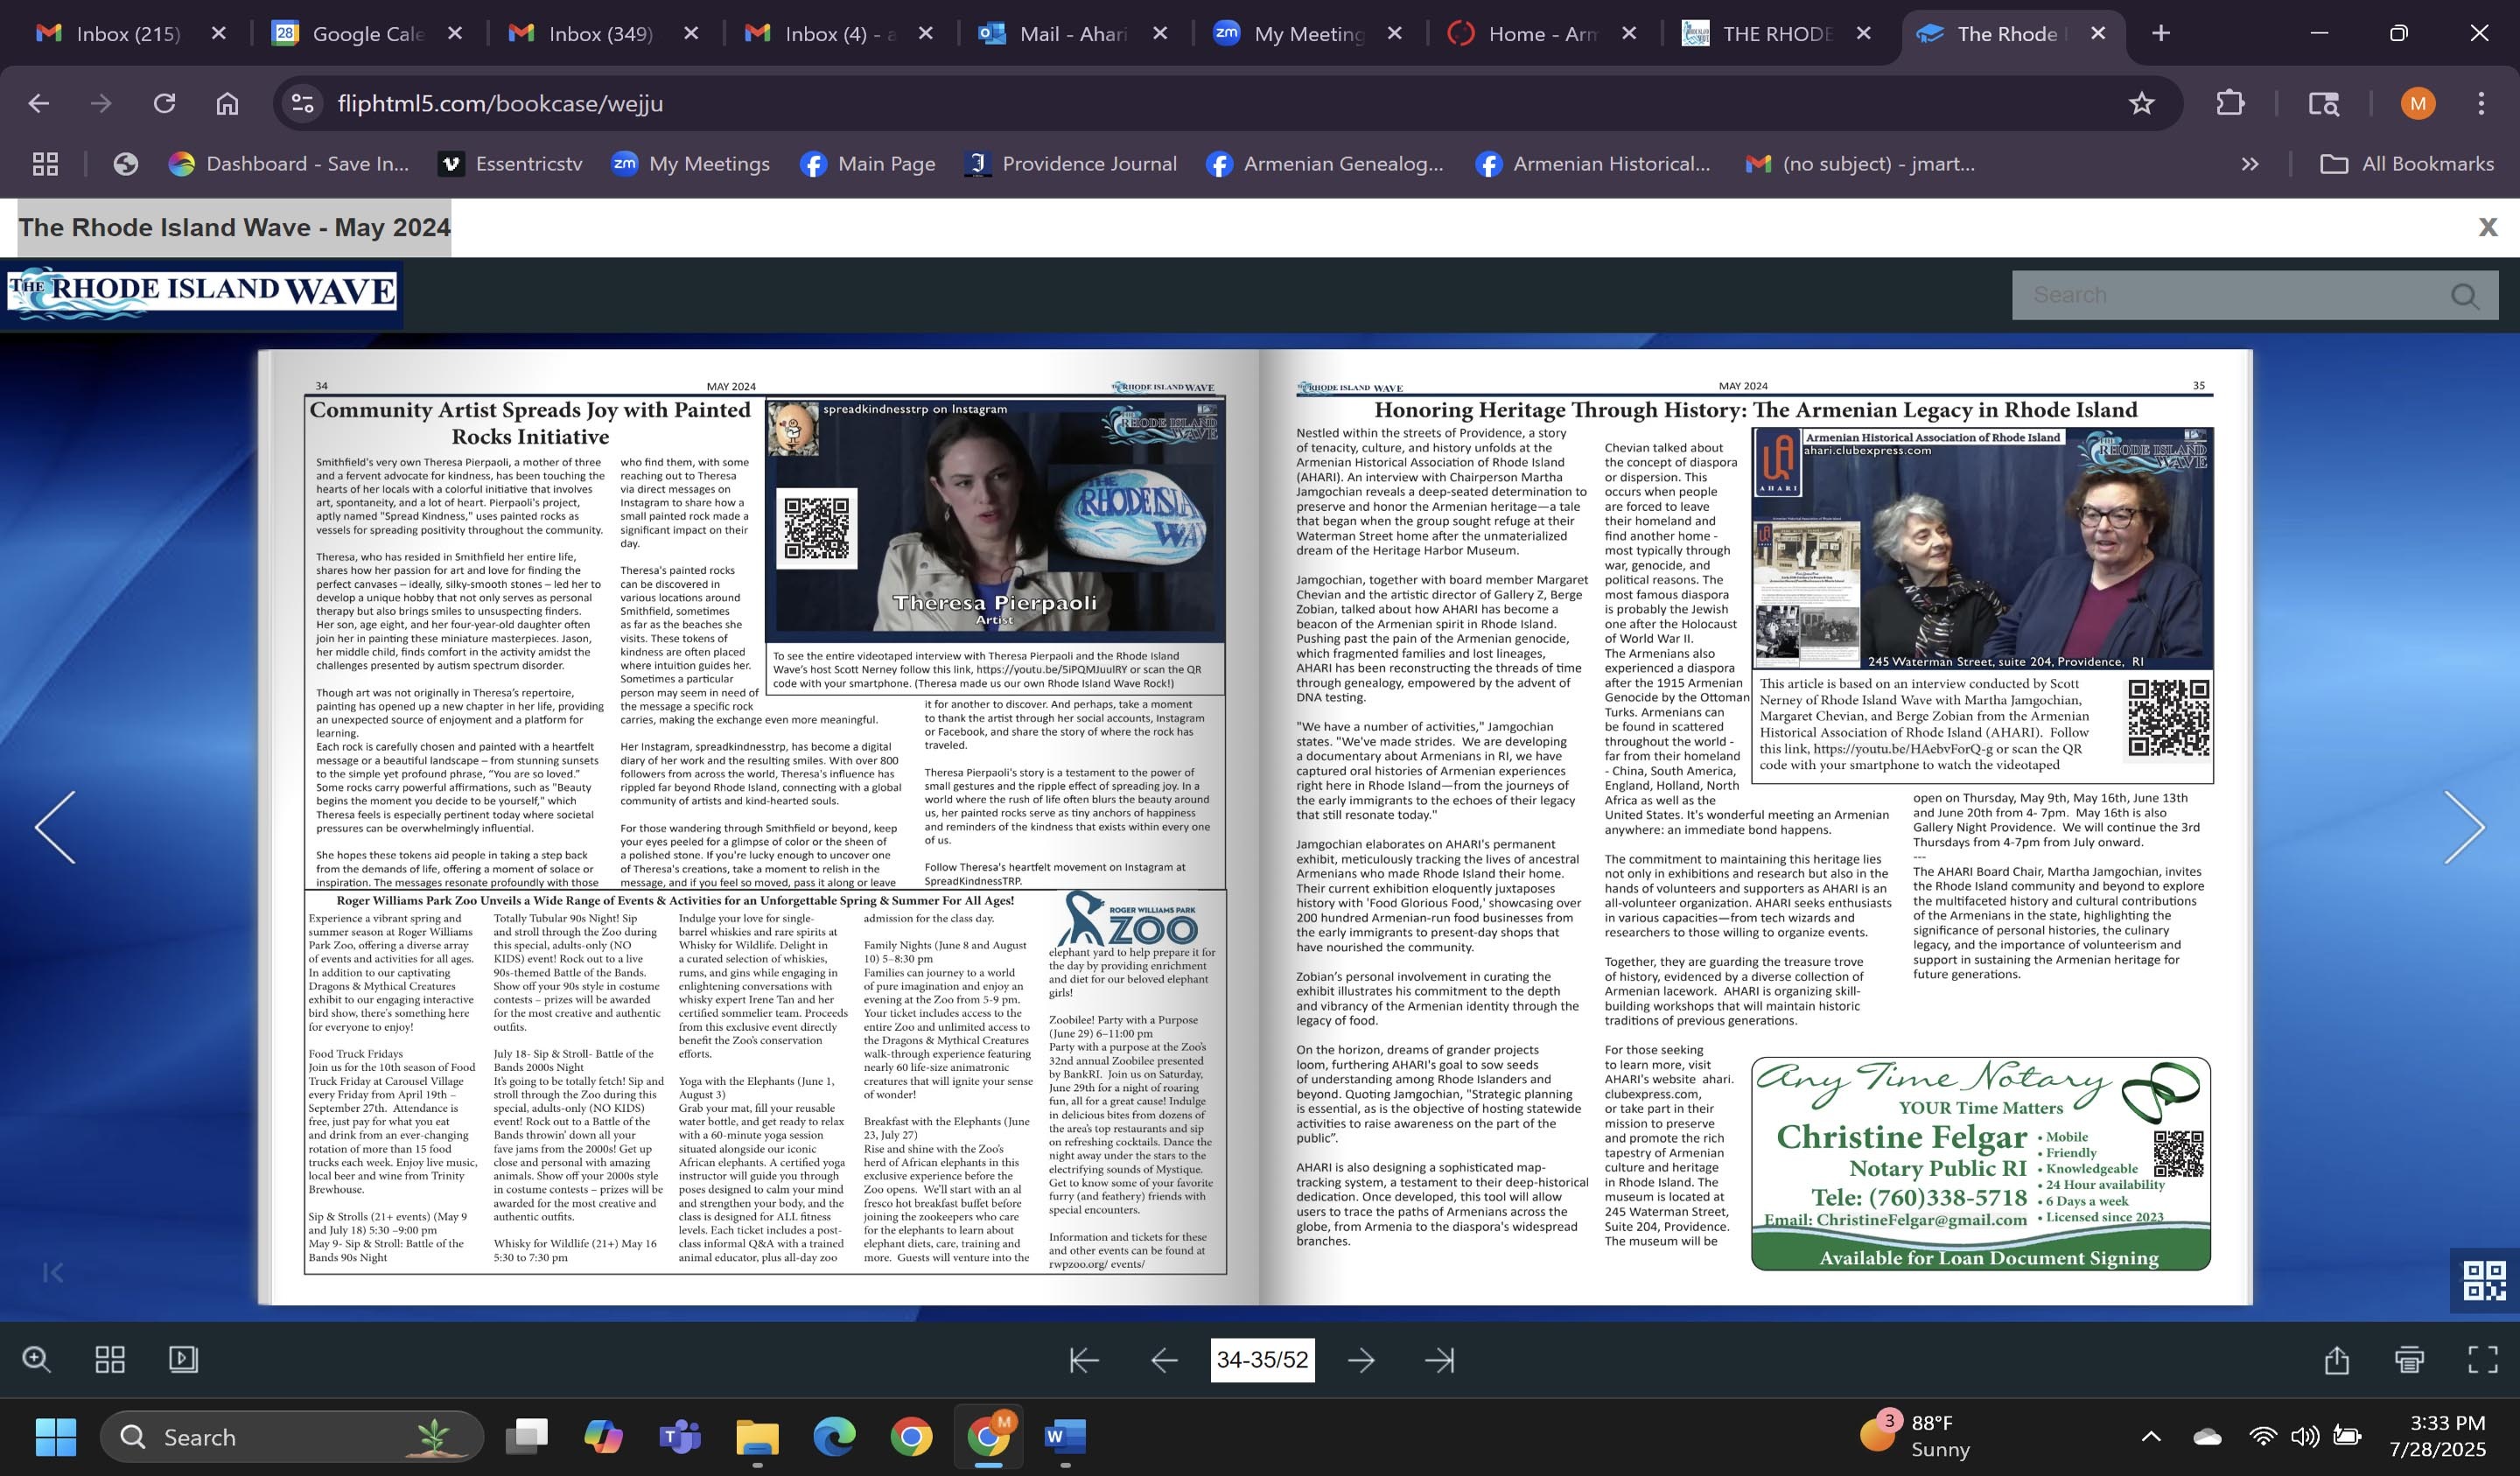Open Microsoft Word from the taskbar

pyautogui.click(x=1065, y=1437)
